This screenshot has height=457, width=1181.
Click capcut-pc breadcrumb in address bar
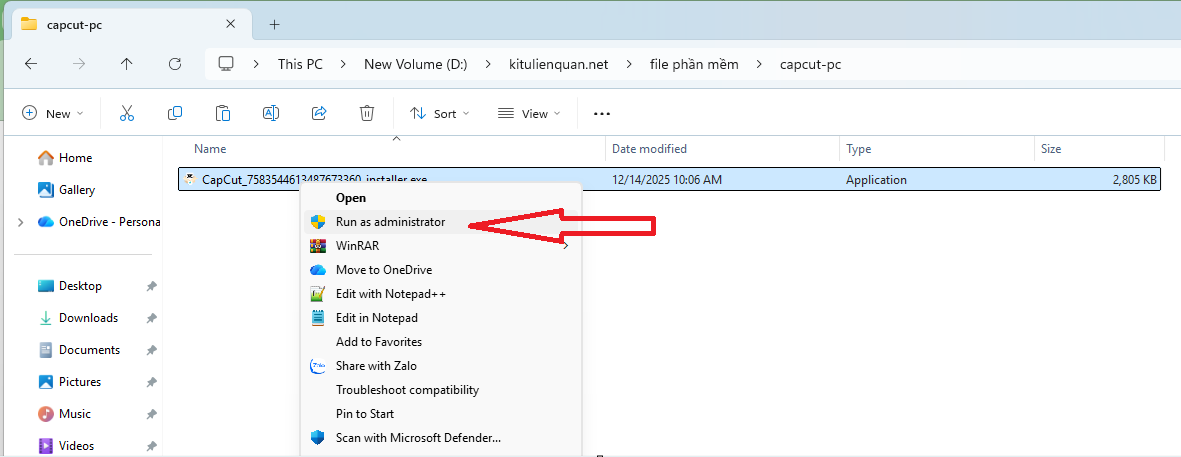[810, 65]
